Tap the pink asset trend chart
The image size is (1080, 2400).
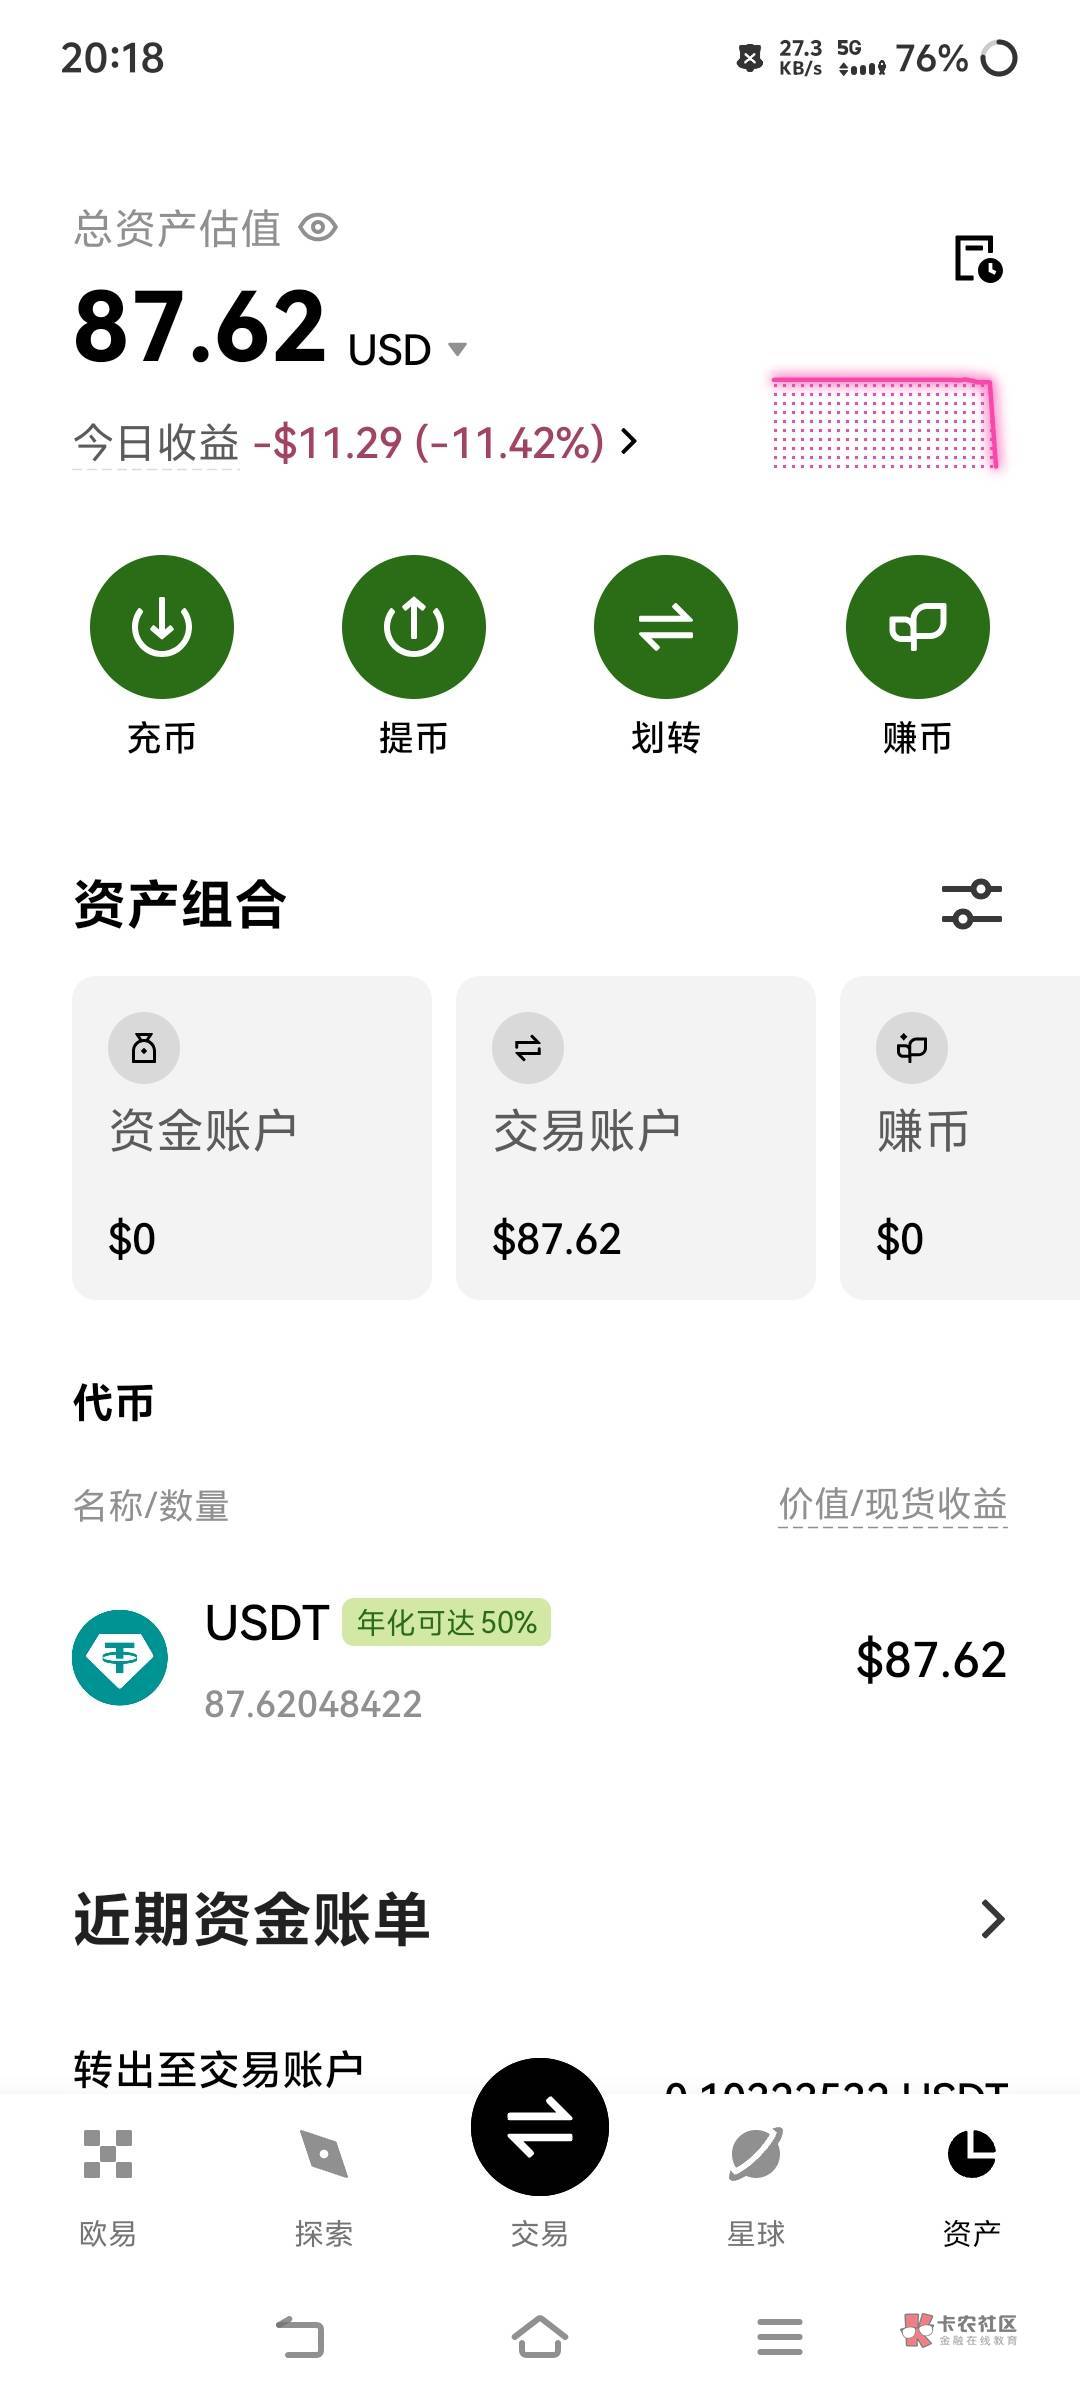(884, 423)
